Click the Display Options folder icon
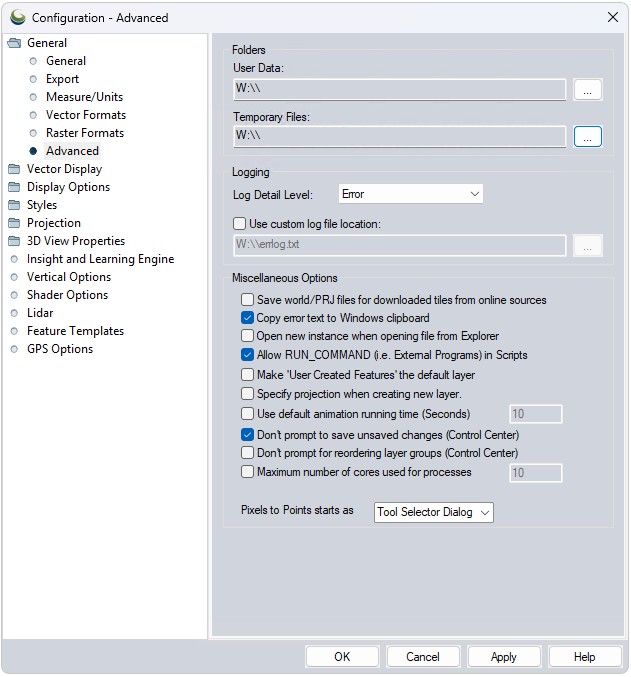The image size is (631, 677). (14, 187)
